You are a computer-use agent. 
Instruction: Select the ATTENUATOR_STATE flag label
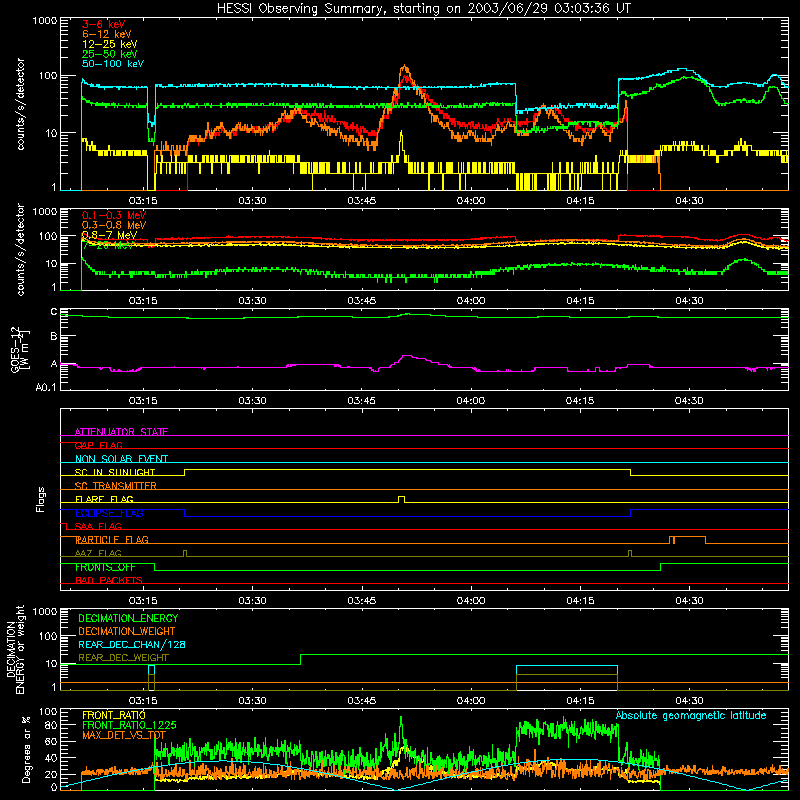pyautogui.click(x=121, y=432)
